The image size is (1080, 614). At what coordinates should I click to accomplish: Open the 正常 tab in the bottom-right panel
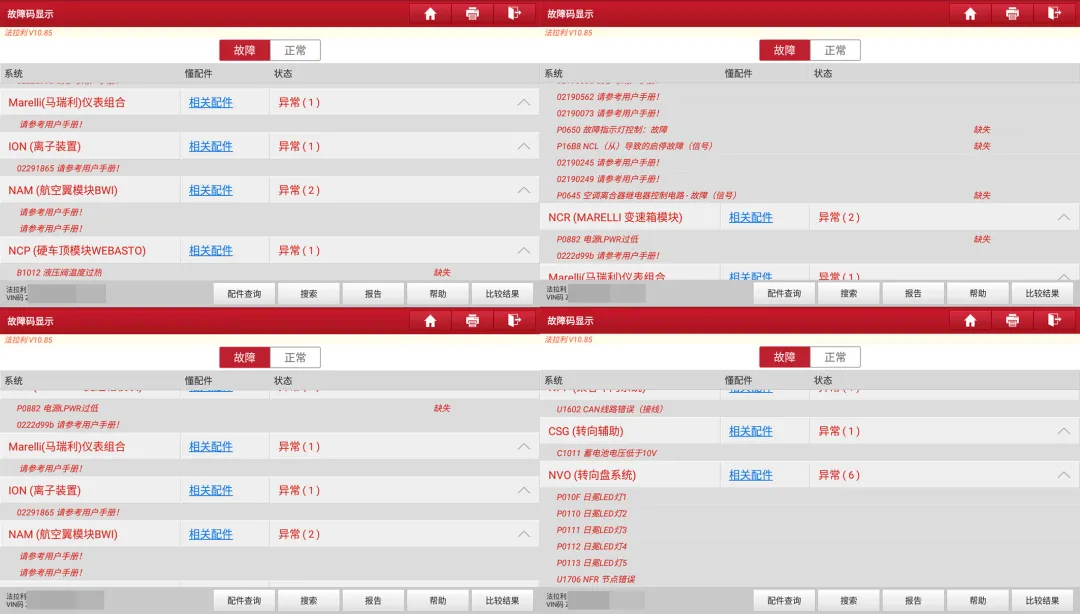(x=835, y=358)
